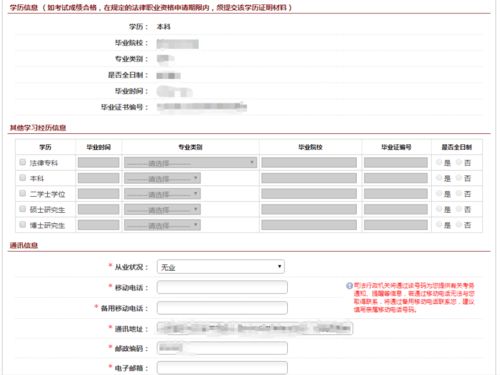Expand the 专业类别 dropdown for 硕士研究生
Image resolution: width=500 pixels, height=375 pixels.
(x=162, y=210)
